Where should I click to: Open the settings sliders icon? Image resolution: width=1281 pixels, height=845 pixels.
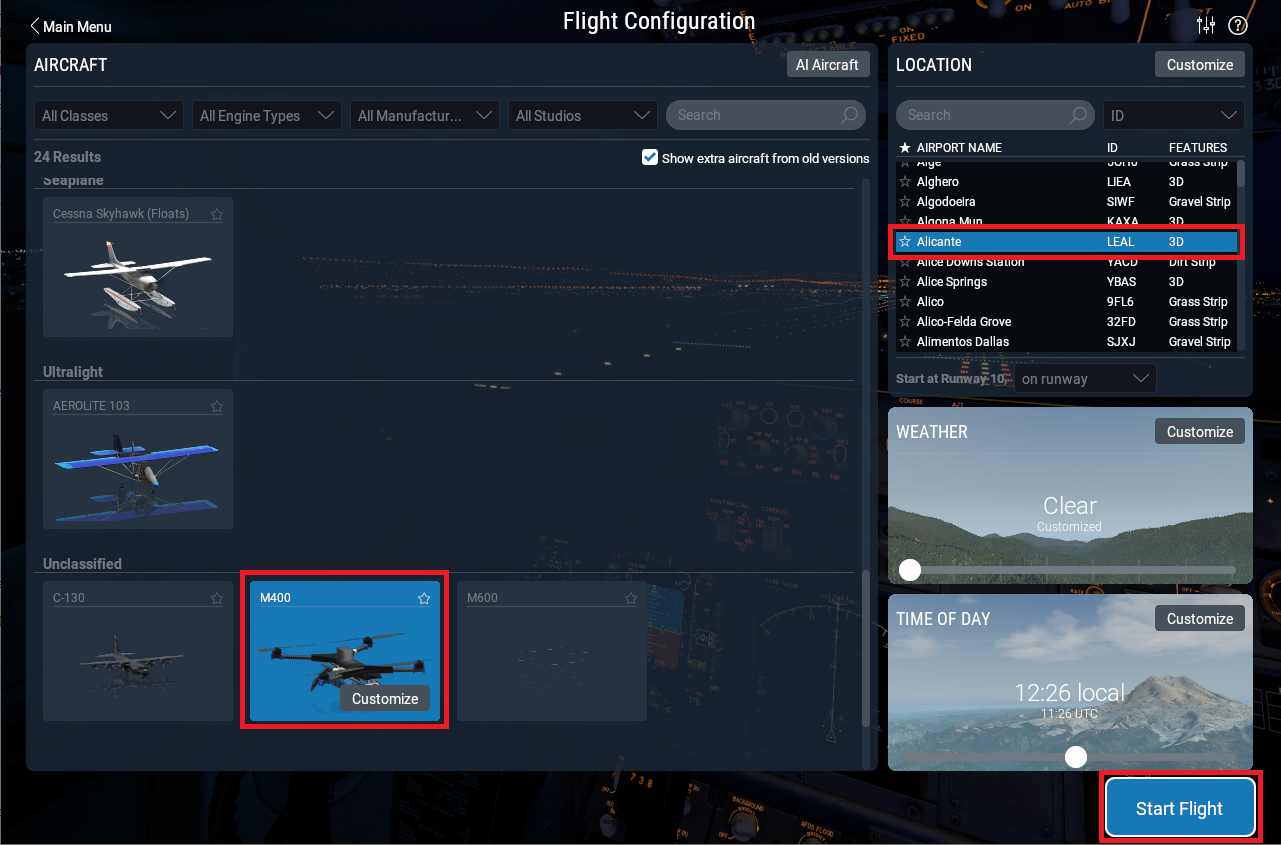click(x=1206, y=26)
